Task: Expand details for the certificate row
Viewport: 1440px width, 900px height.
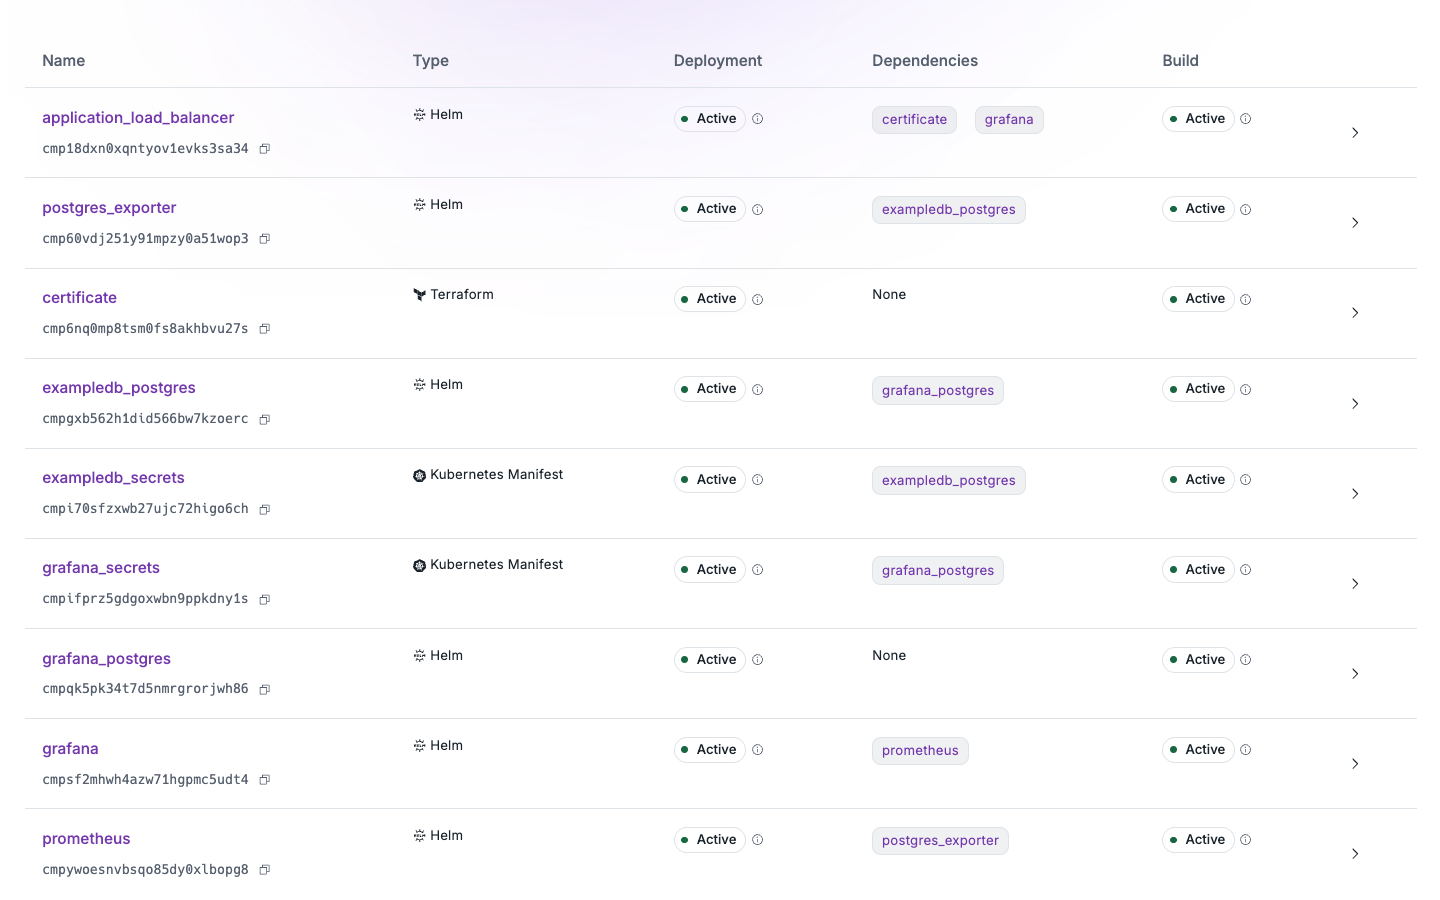Action: point(1355,312)
